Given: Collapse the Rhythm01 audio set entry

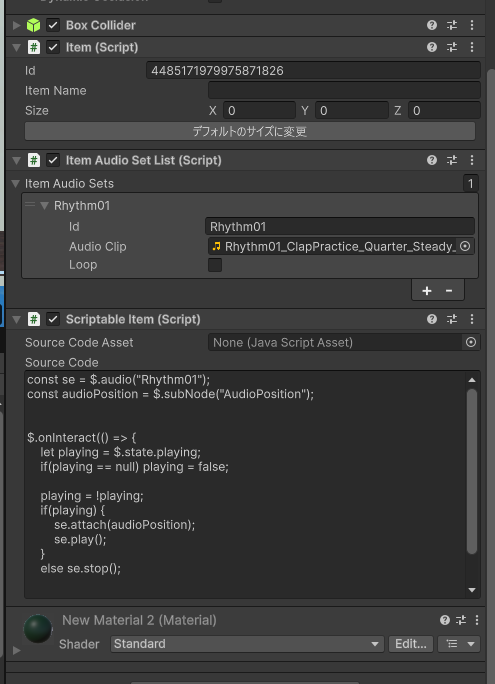Looking at the screenshot, I should point(44,205).
